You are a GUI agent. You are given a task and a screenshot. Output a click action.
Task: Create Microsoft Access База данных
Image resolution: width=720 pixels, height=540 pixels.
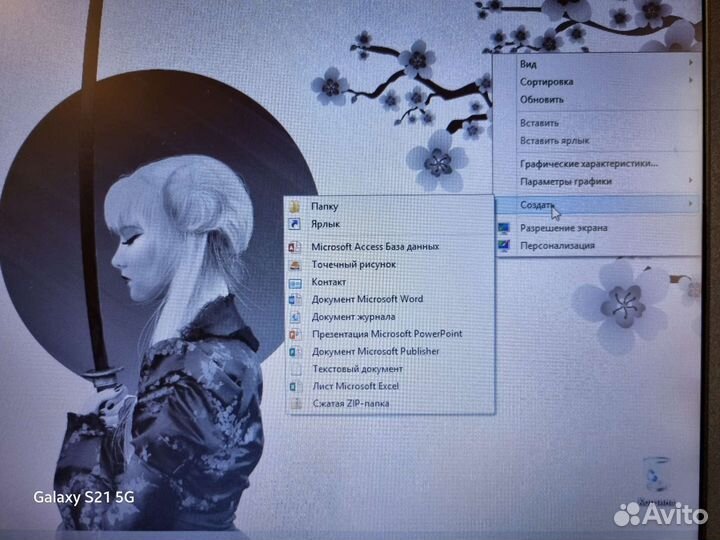pos(389,247)
